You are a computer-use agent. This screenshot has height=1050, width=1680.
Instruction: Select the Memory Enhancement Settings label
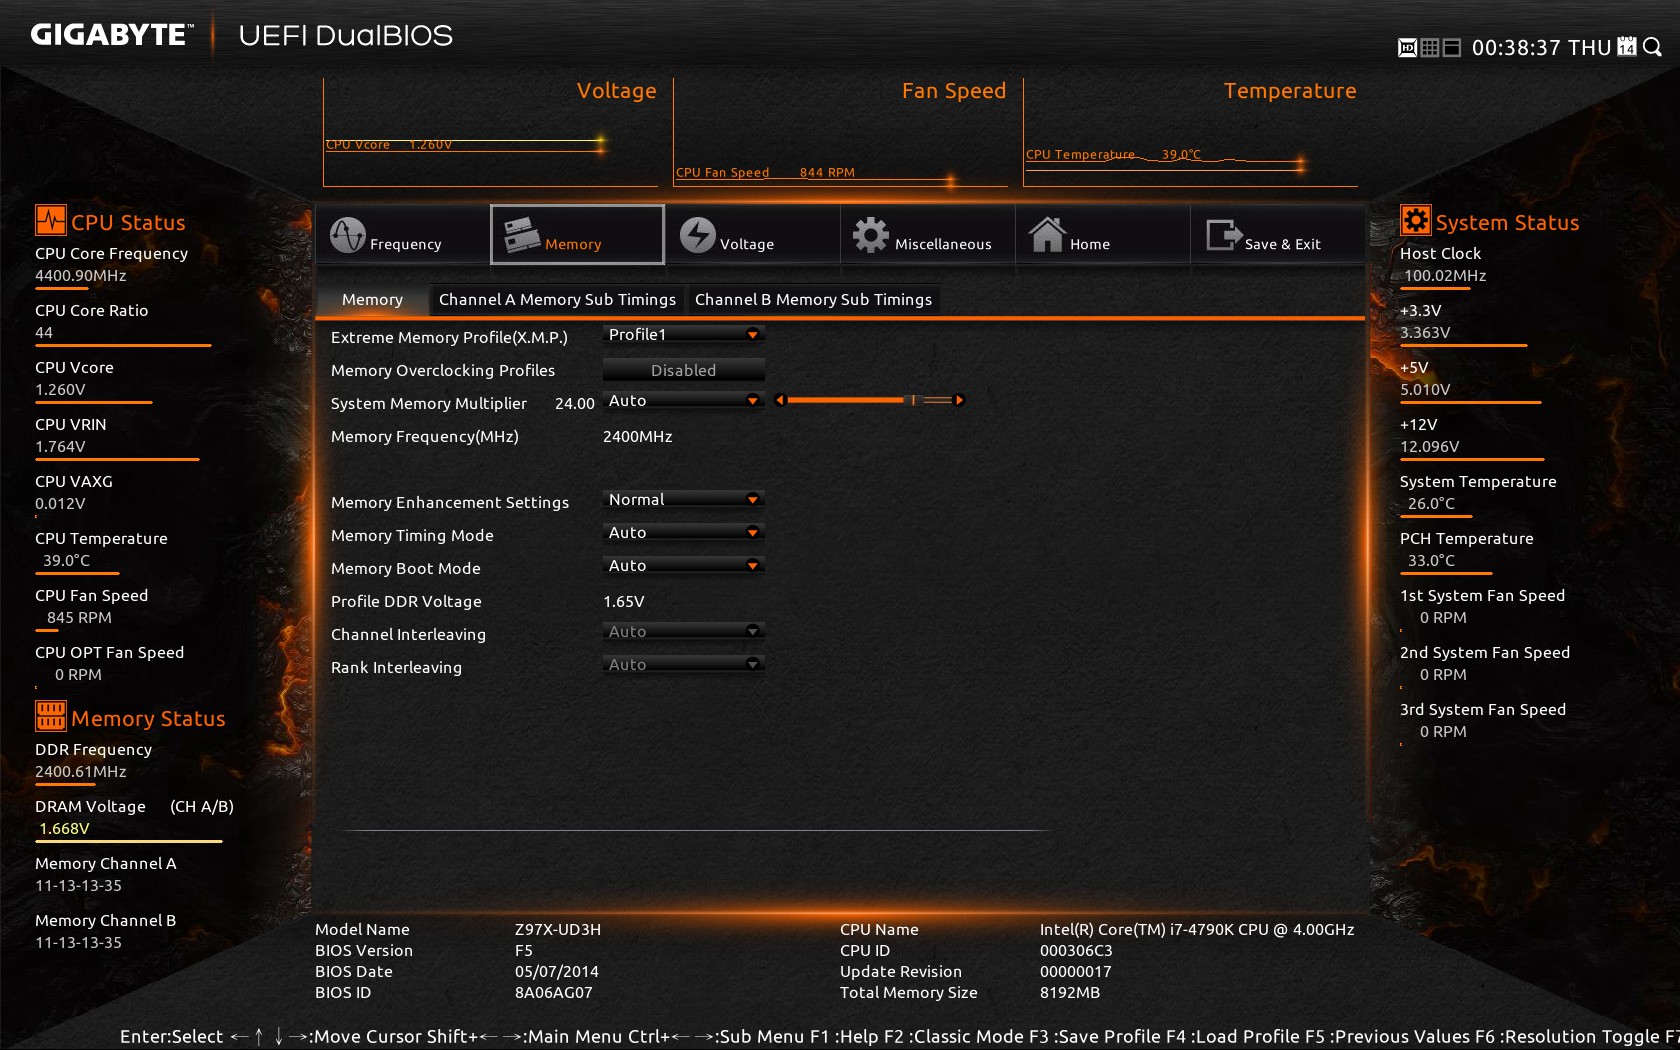pyautogui.click(x=450, y=503)
